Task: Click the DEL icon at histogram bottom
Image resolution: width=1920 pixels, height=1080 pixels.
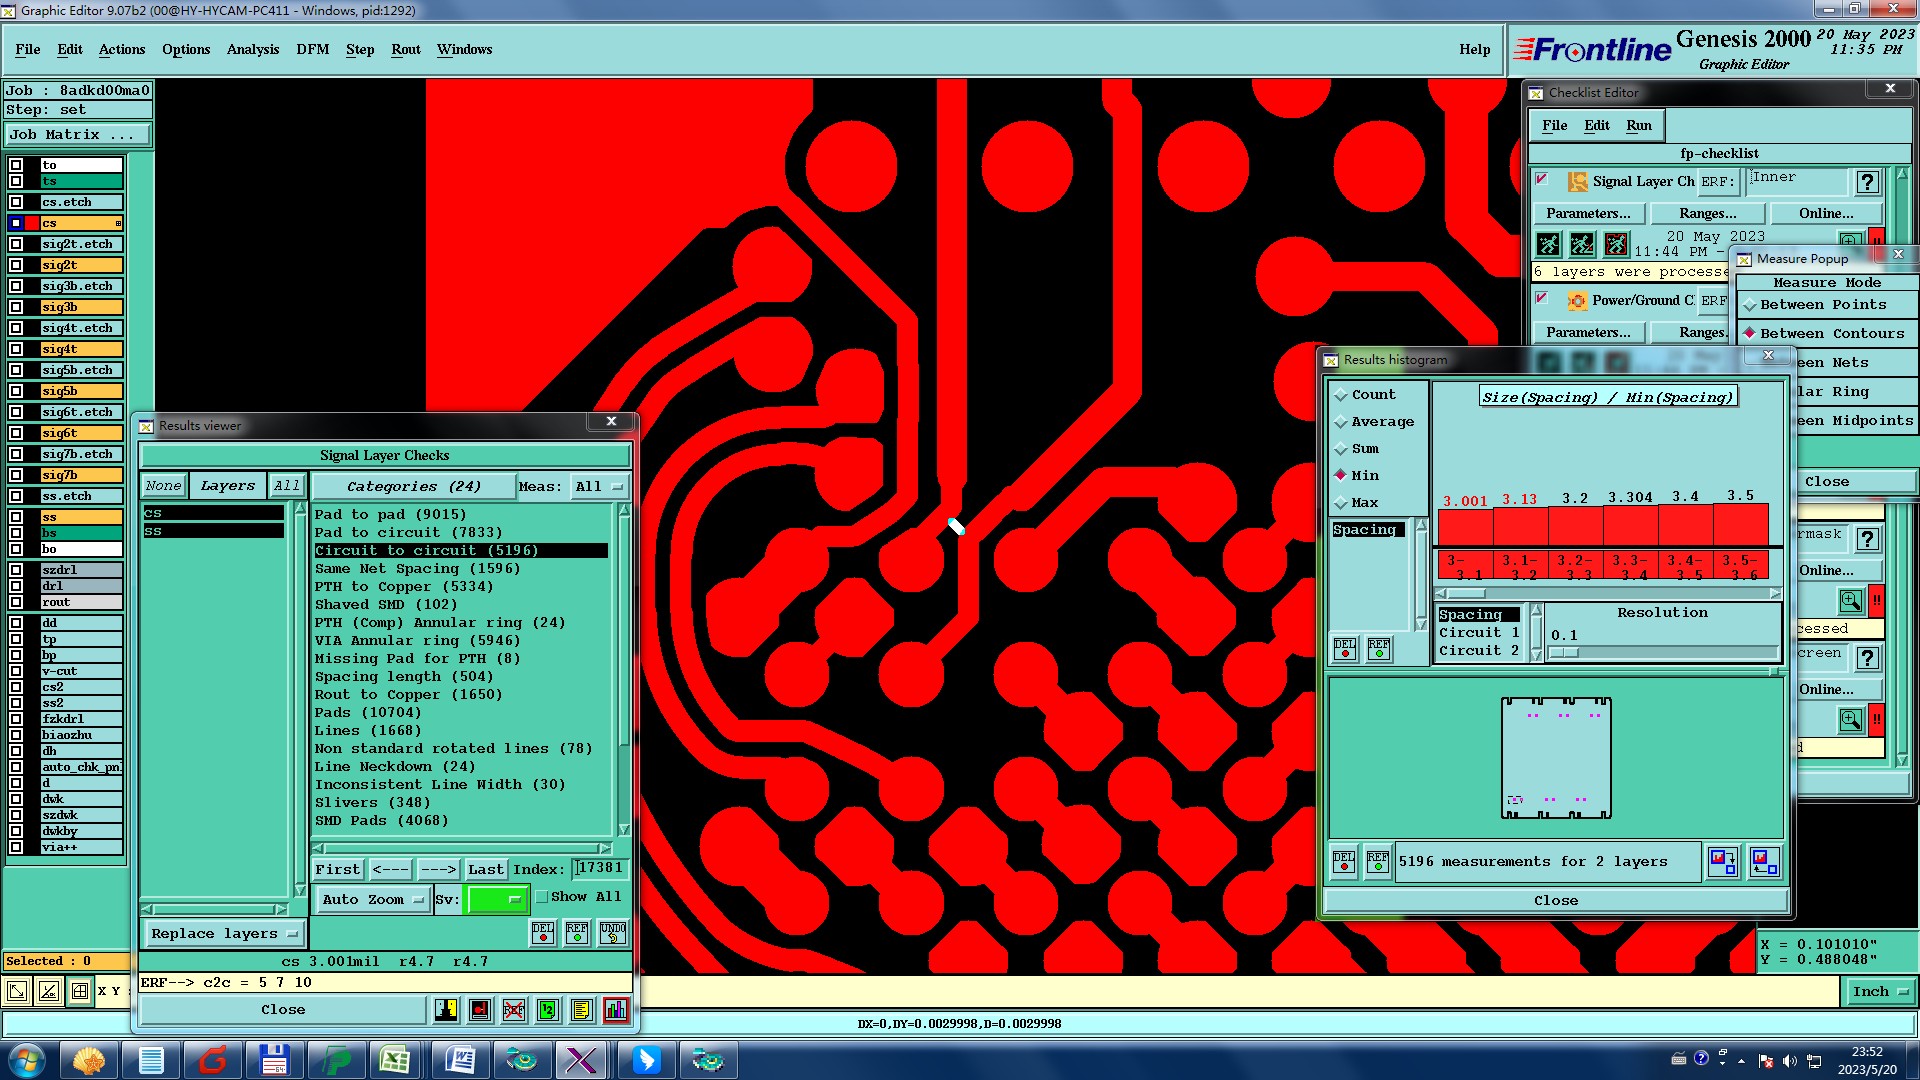Action: [x=1344, y=861]
